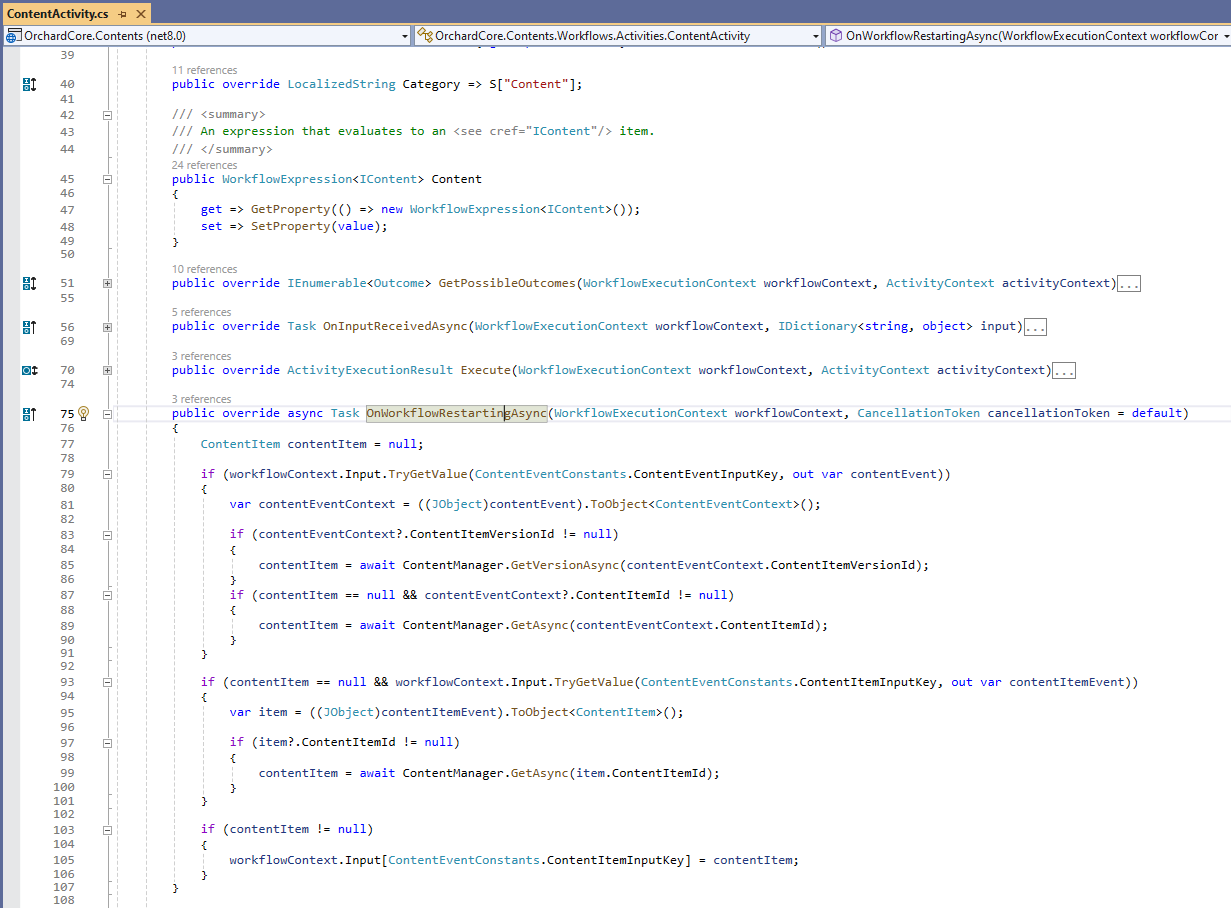Toggle the pin icon on ContentActivity.cs tab
Screen dimensions: 1231x908
coord(122,14)
